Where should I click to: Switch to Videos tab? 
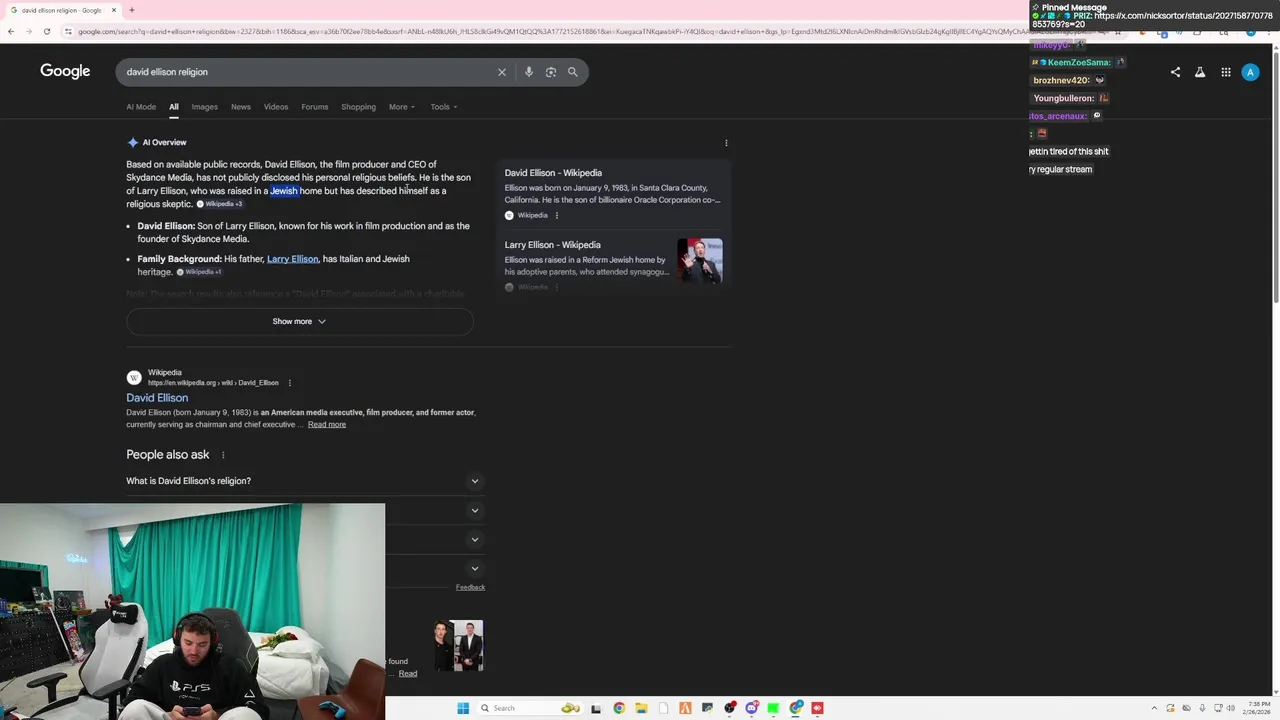pos(276,107)
